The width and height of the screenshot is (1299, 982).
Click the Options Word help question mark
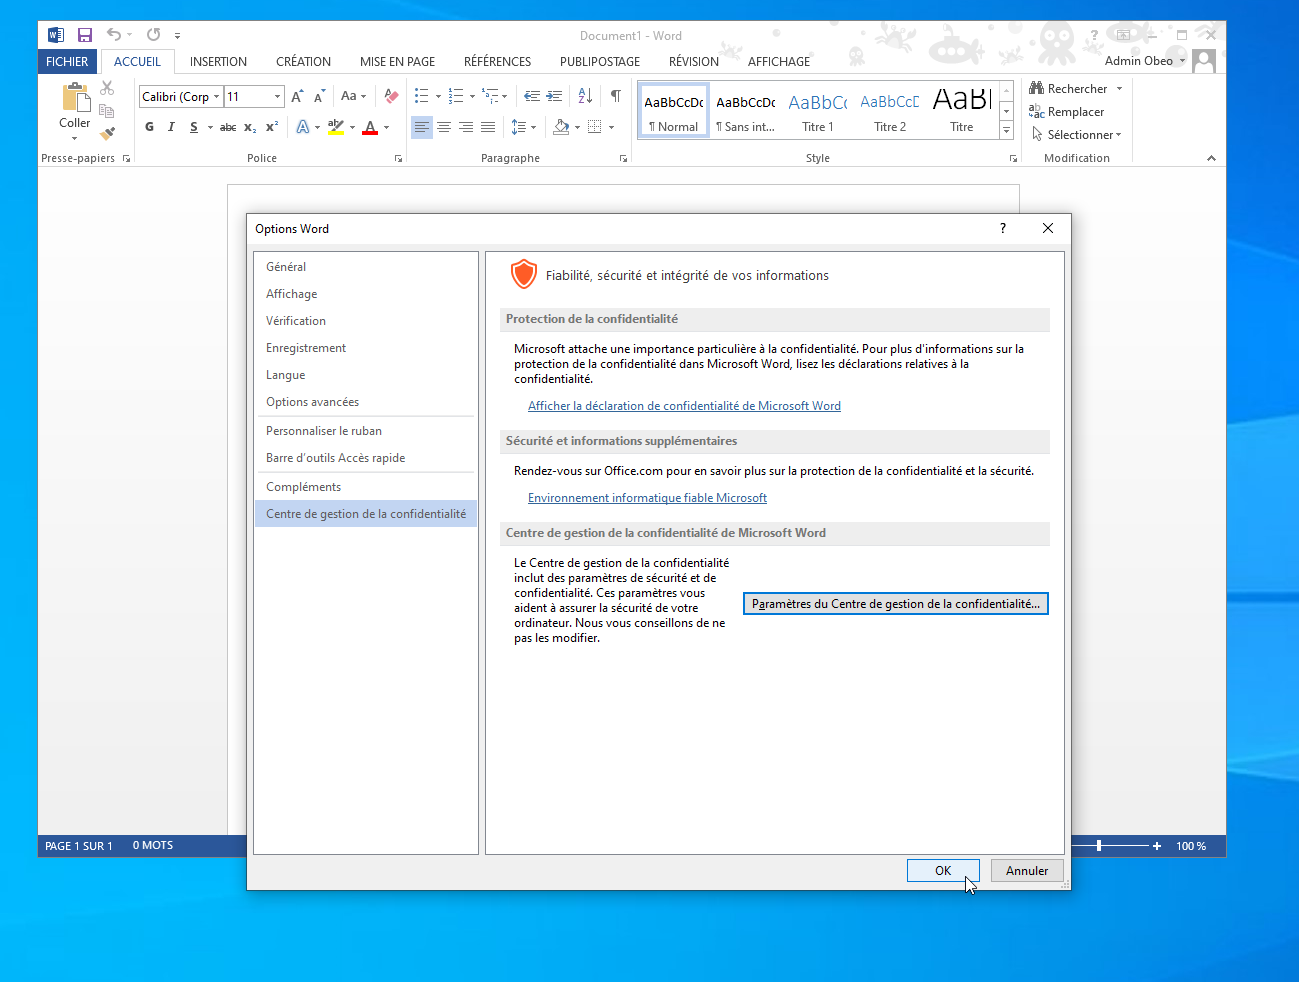(1003, 228)
